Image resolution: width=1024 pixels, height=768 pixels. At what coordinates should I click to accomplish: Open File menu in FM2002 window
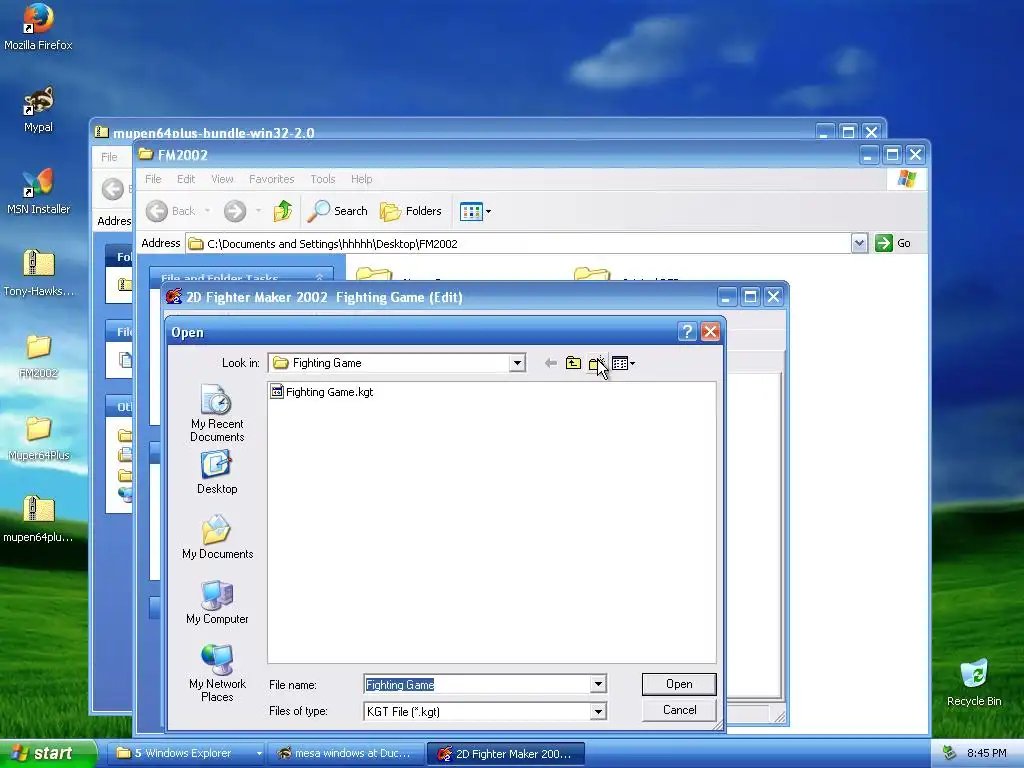click(153, 179)
